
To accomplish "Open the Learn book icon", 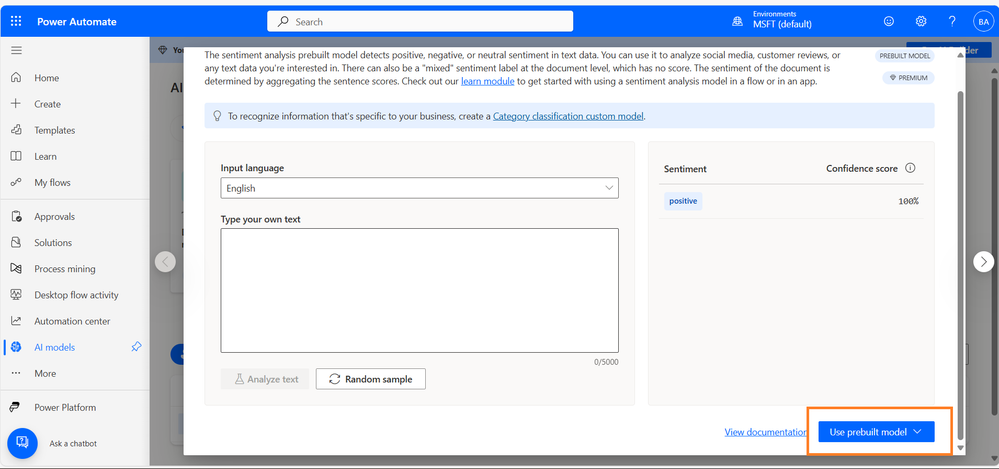I will coord(17,156).
